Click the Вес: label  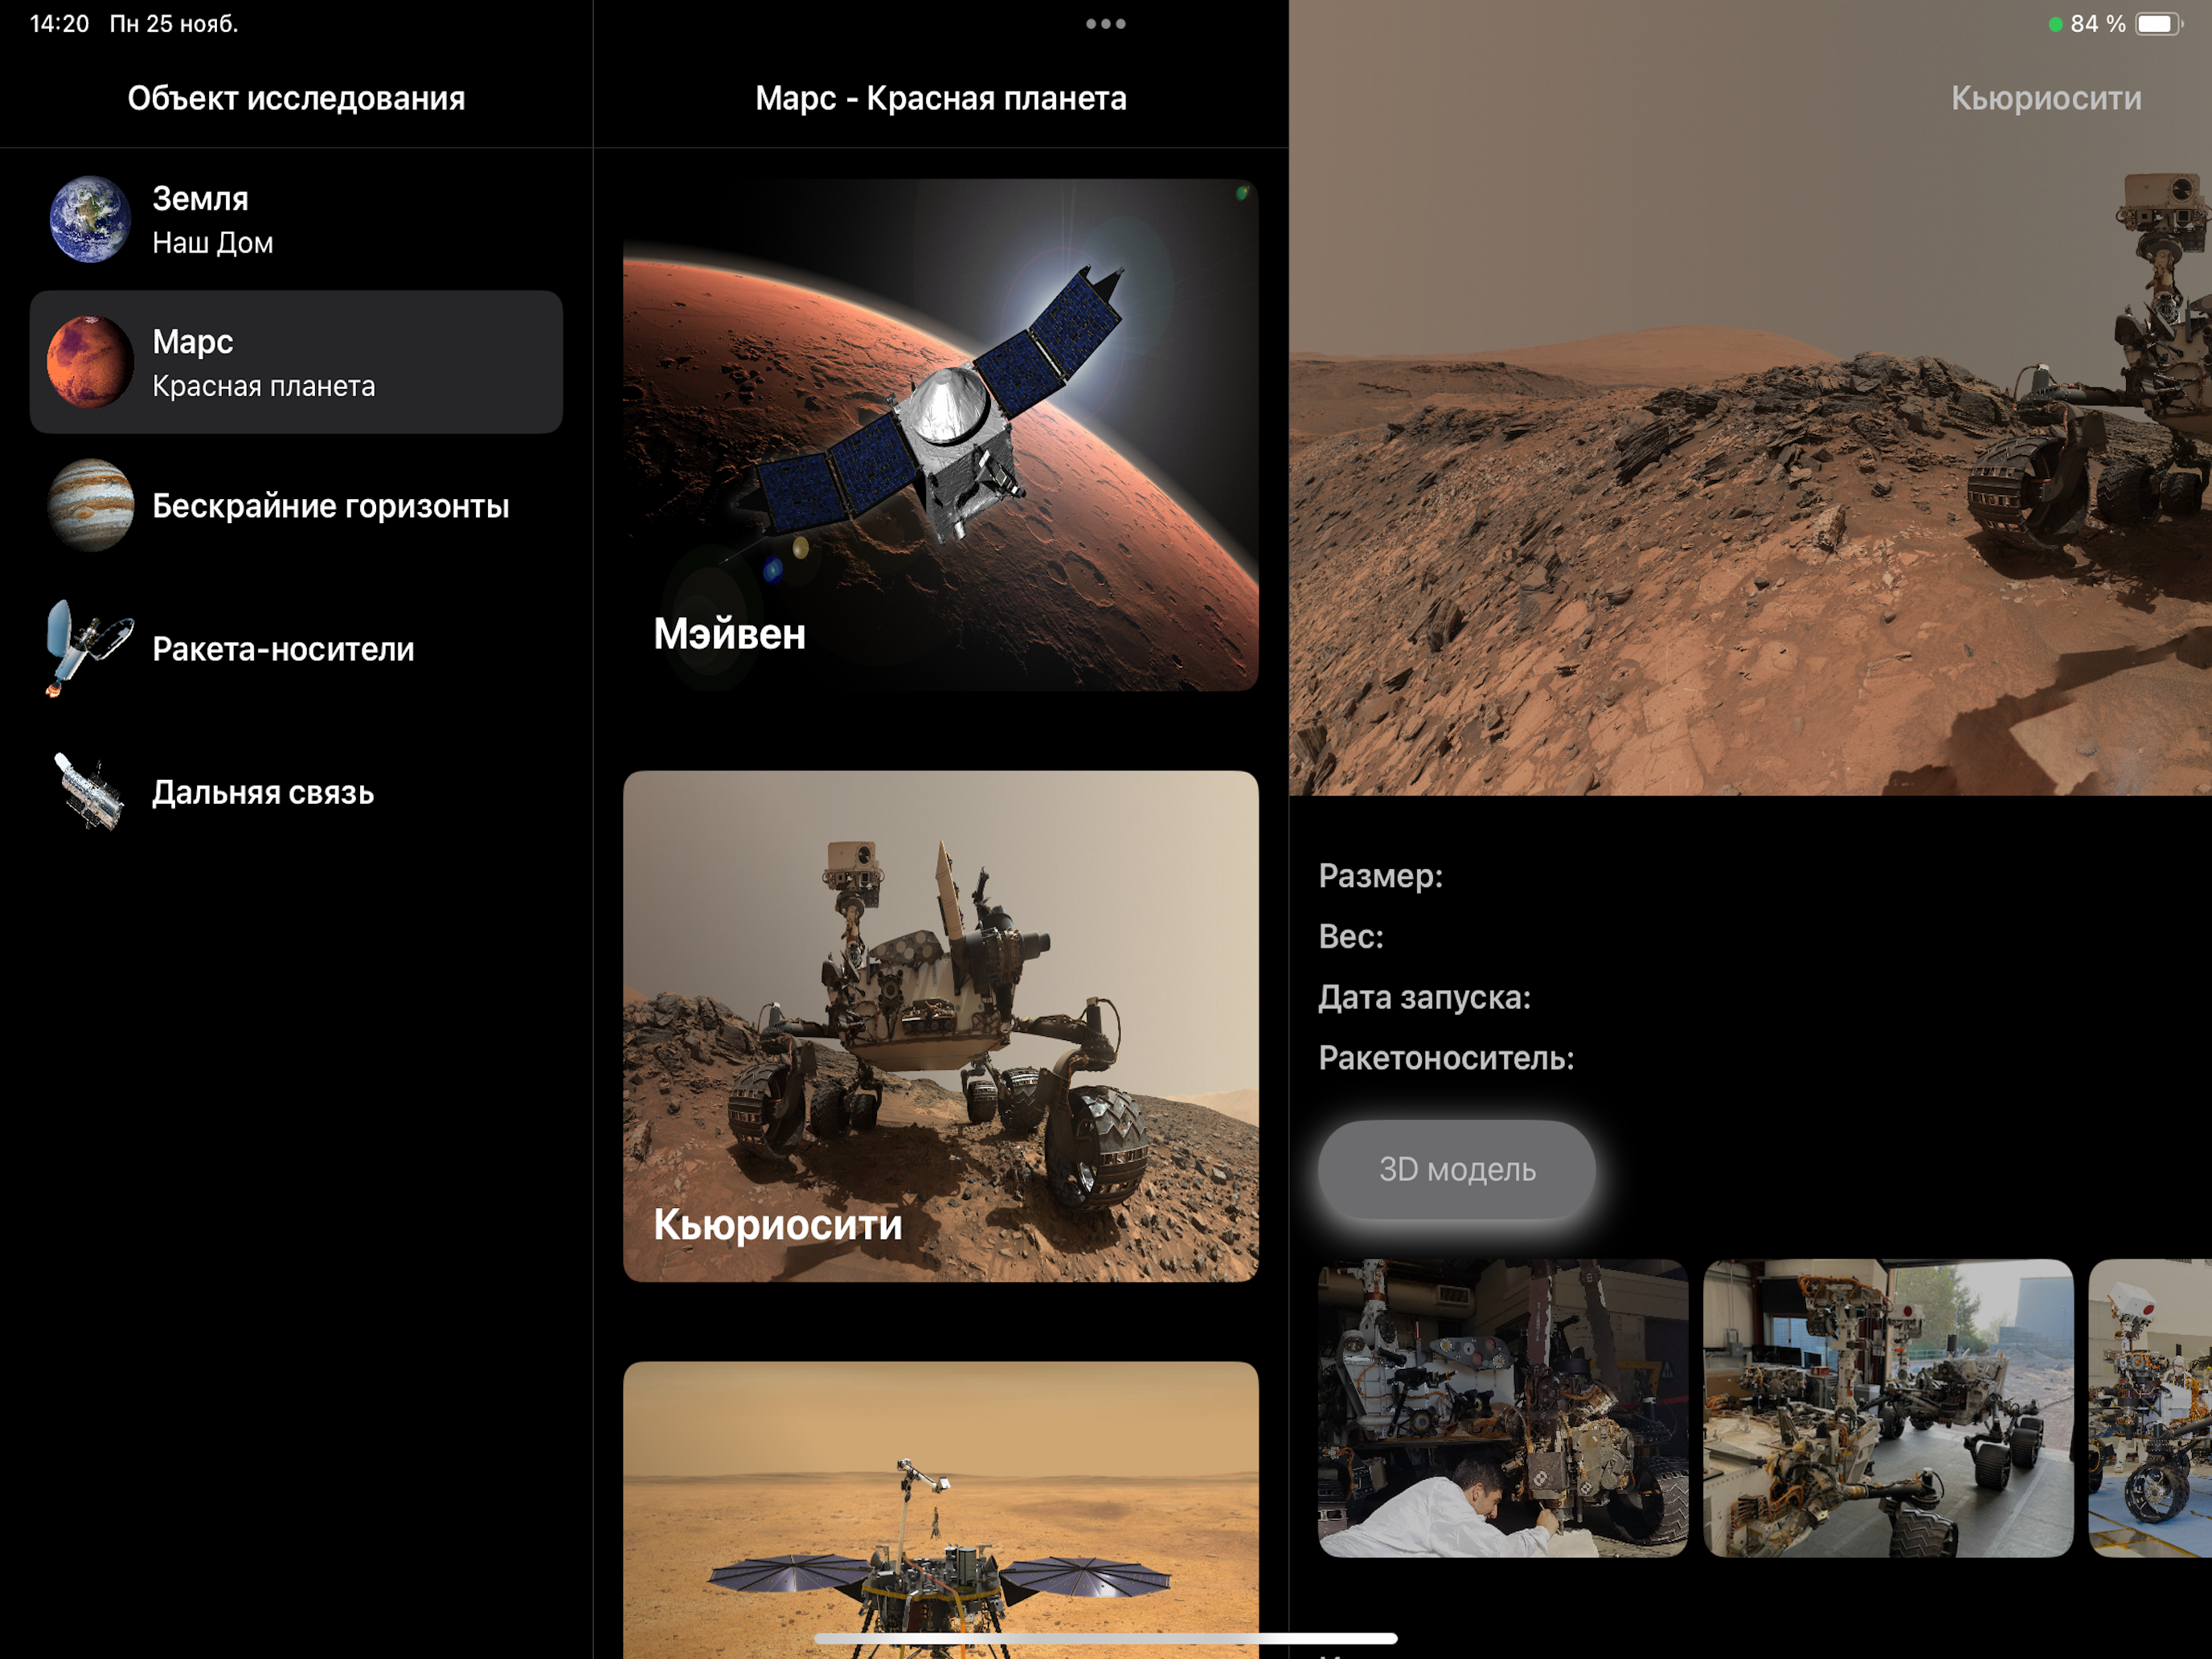(x=1351, y=937)
